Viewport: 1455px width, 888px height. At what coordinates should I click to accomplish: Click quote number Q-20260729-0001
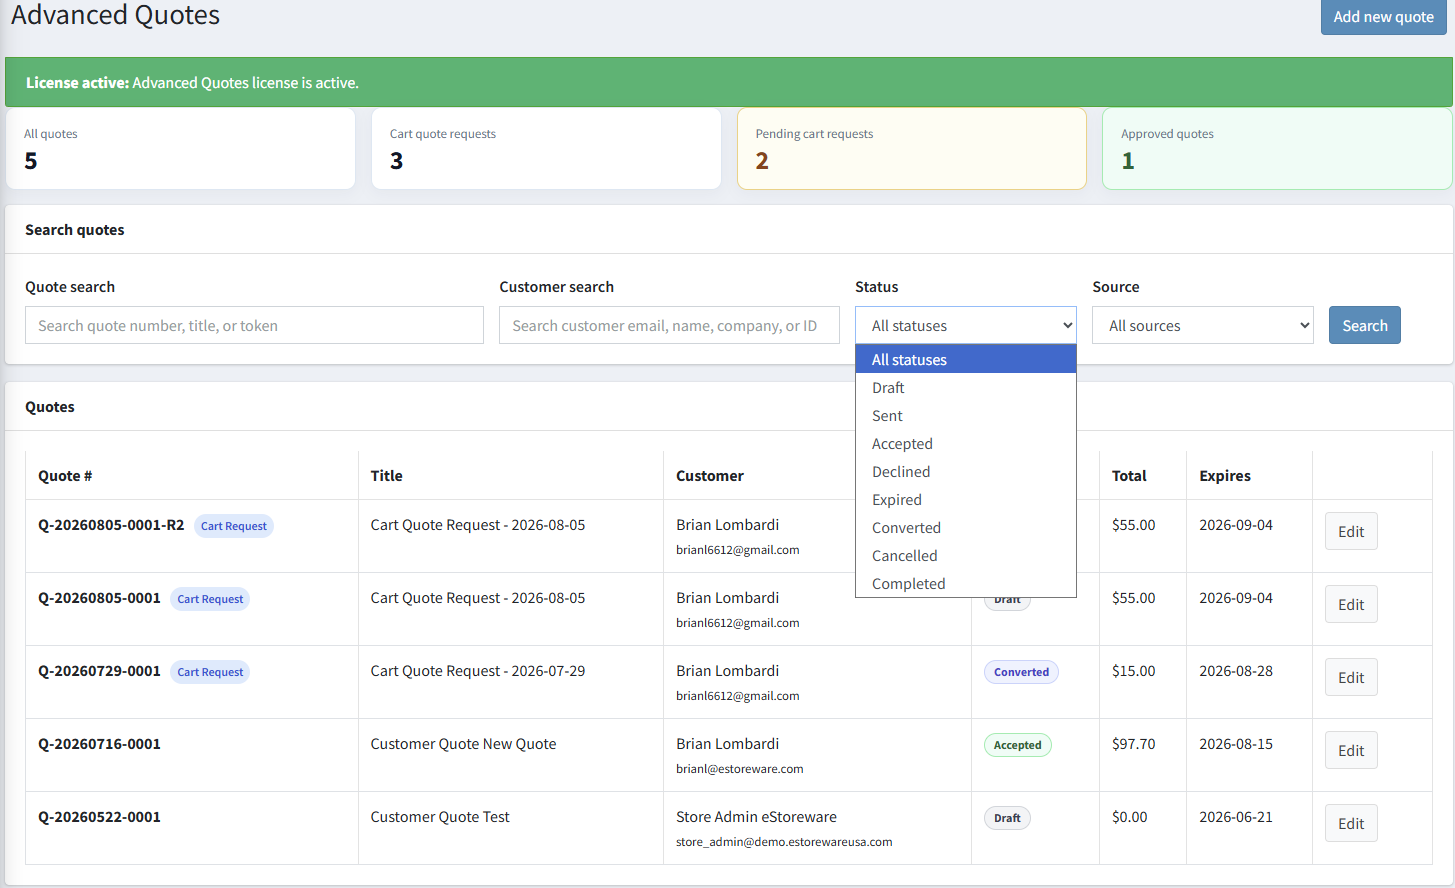tap(99, 671)
